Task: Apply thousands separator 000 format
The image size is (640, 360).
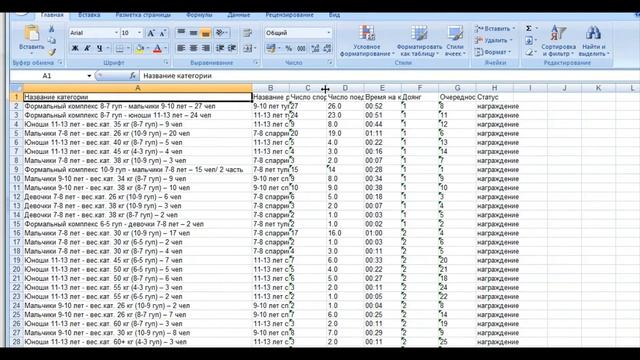Action: tap(301, 49)
